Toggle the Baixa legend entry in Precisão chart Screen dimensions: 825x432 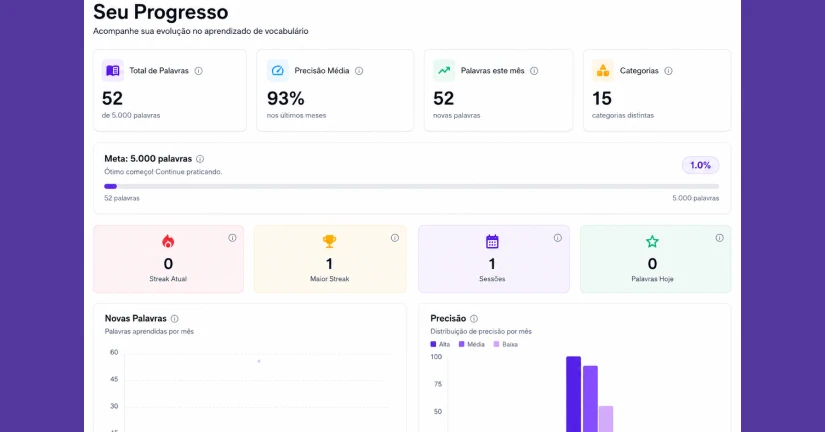coord(506,344)
